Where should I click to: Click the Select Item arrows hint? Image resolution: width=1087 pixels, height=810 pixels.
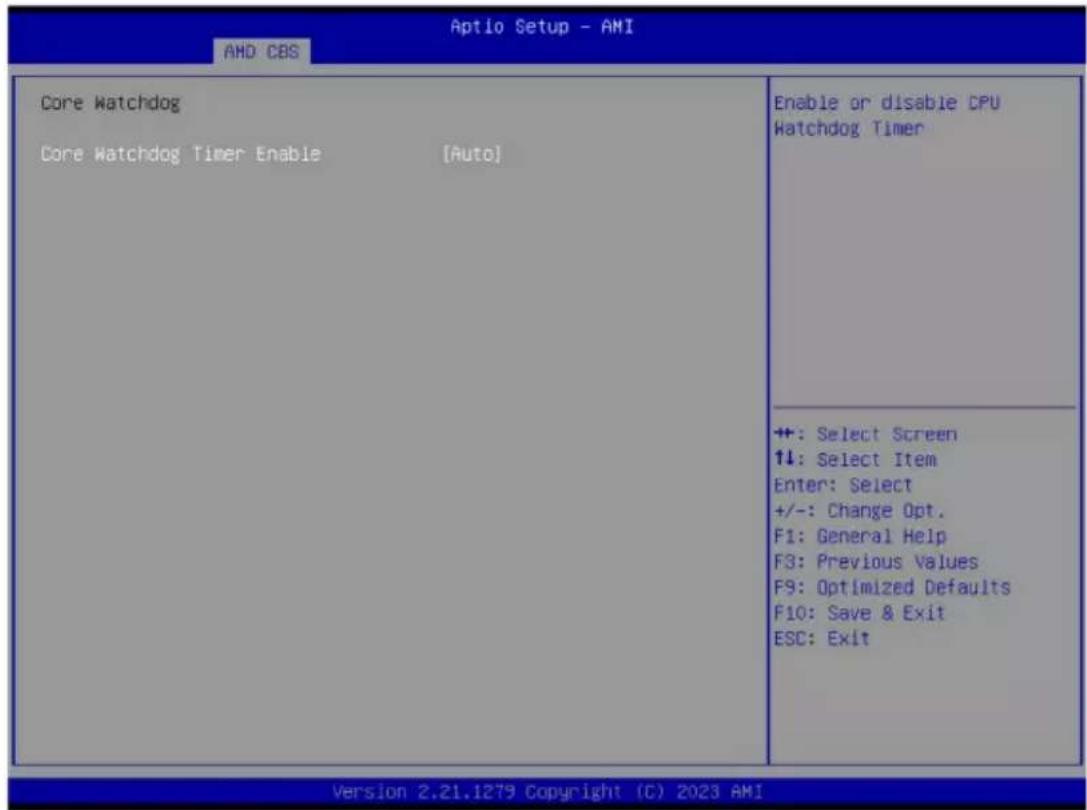855,460
